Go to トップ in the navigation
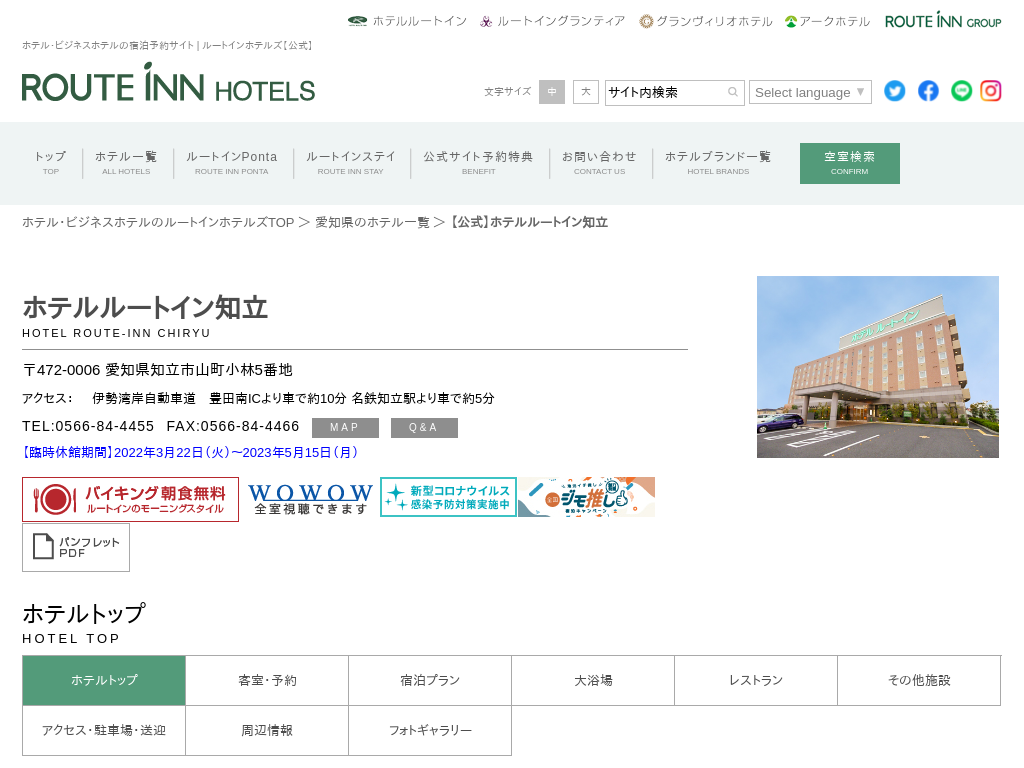The width and height of the screenshot is (1024, 768). 50,163
